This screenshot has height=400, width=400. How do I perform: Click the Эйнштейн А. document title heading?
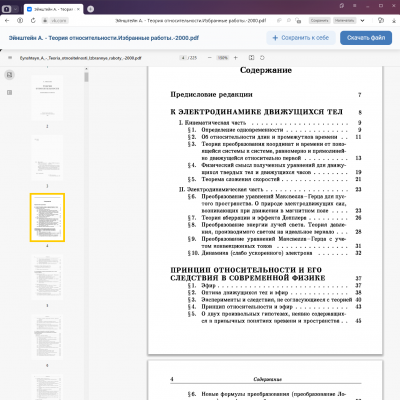click(104, 38)
